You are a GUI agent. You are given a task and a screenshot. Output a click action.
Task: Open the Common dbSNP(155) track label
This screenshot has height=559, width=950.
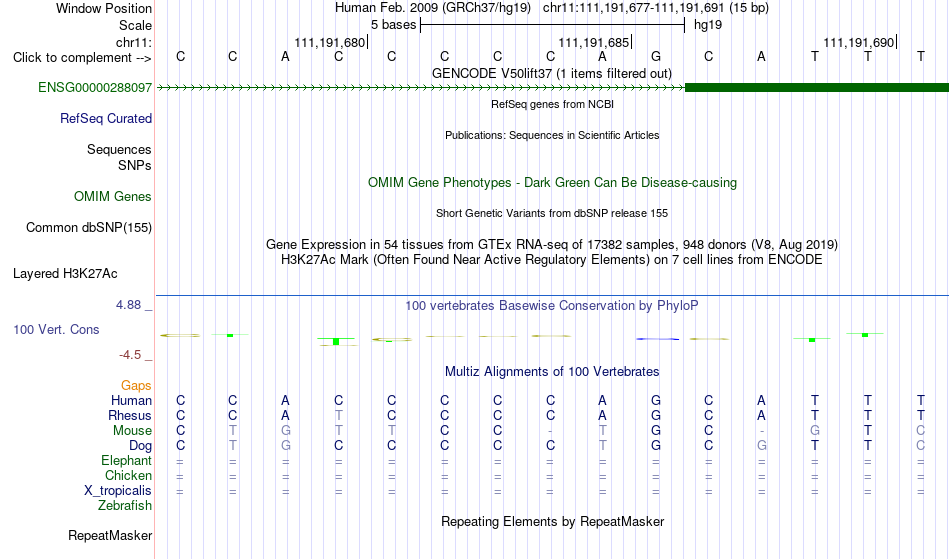tap(88, 227)
